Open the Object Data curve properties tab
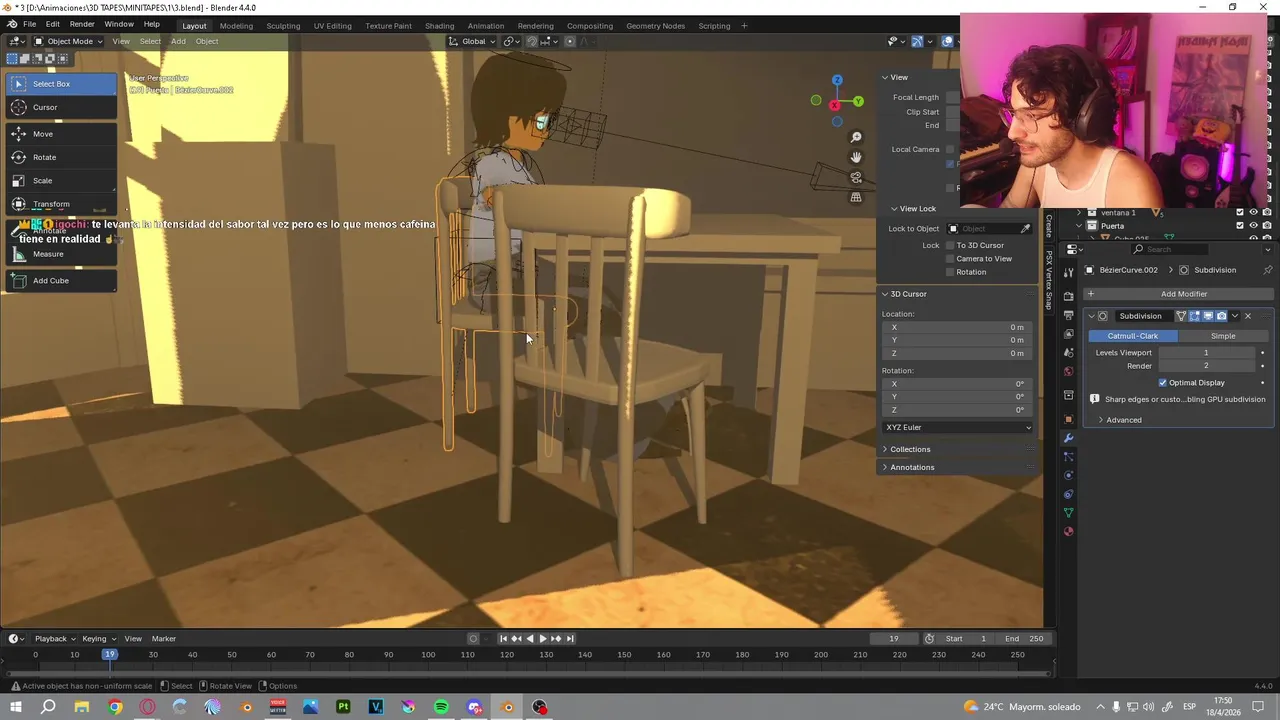 [x=1068, y=513]
